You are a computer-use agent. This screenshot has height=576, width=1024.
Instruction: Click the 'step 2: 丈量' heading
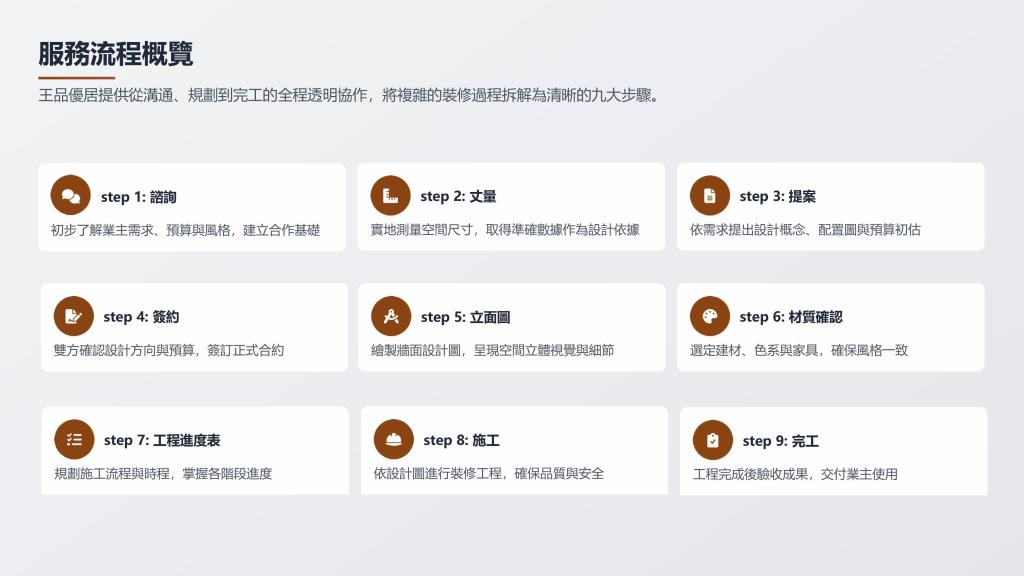[x=458, y=197]
